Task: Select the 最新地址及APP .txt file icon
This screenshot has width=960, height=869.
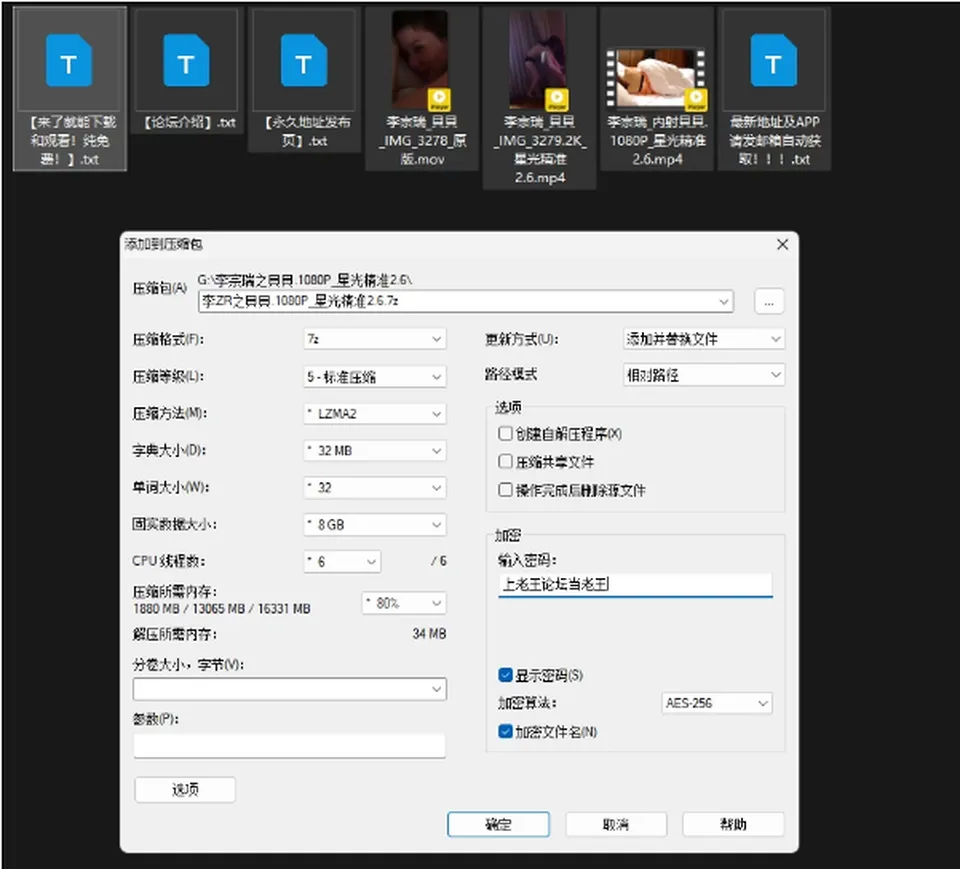Action: [x=774, y=60]
